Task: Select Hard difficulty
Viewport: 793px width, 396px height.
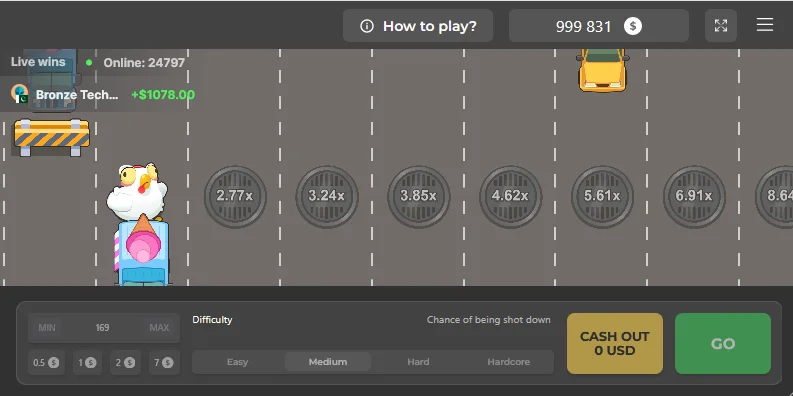Action: [x=418, y=362]
